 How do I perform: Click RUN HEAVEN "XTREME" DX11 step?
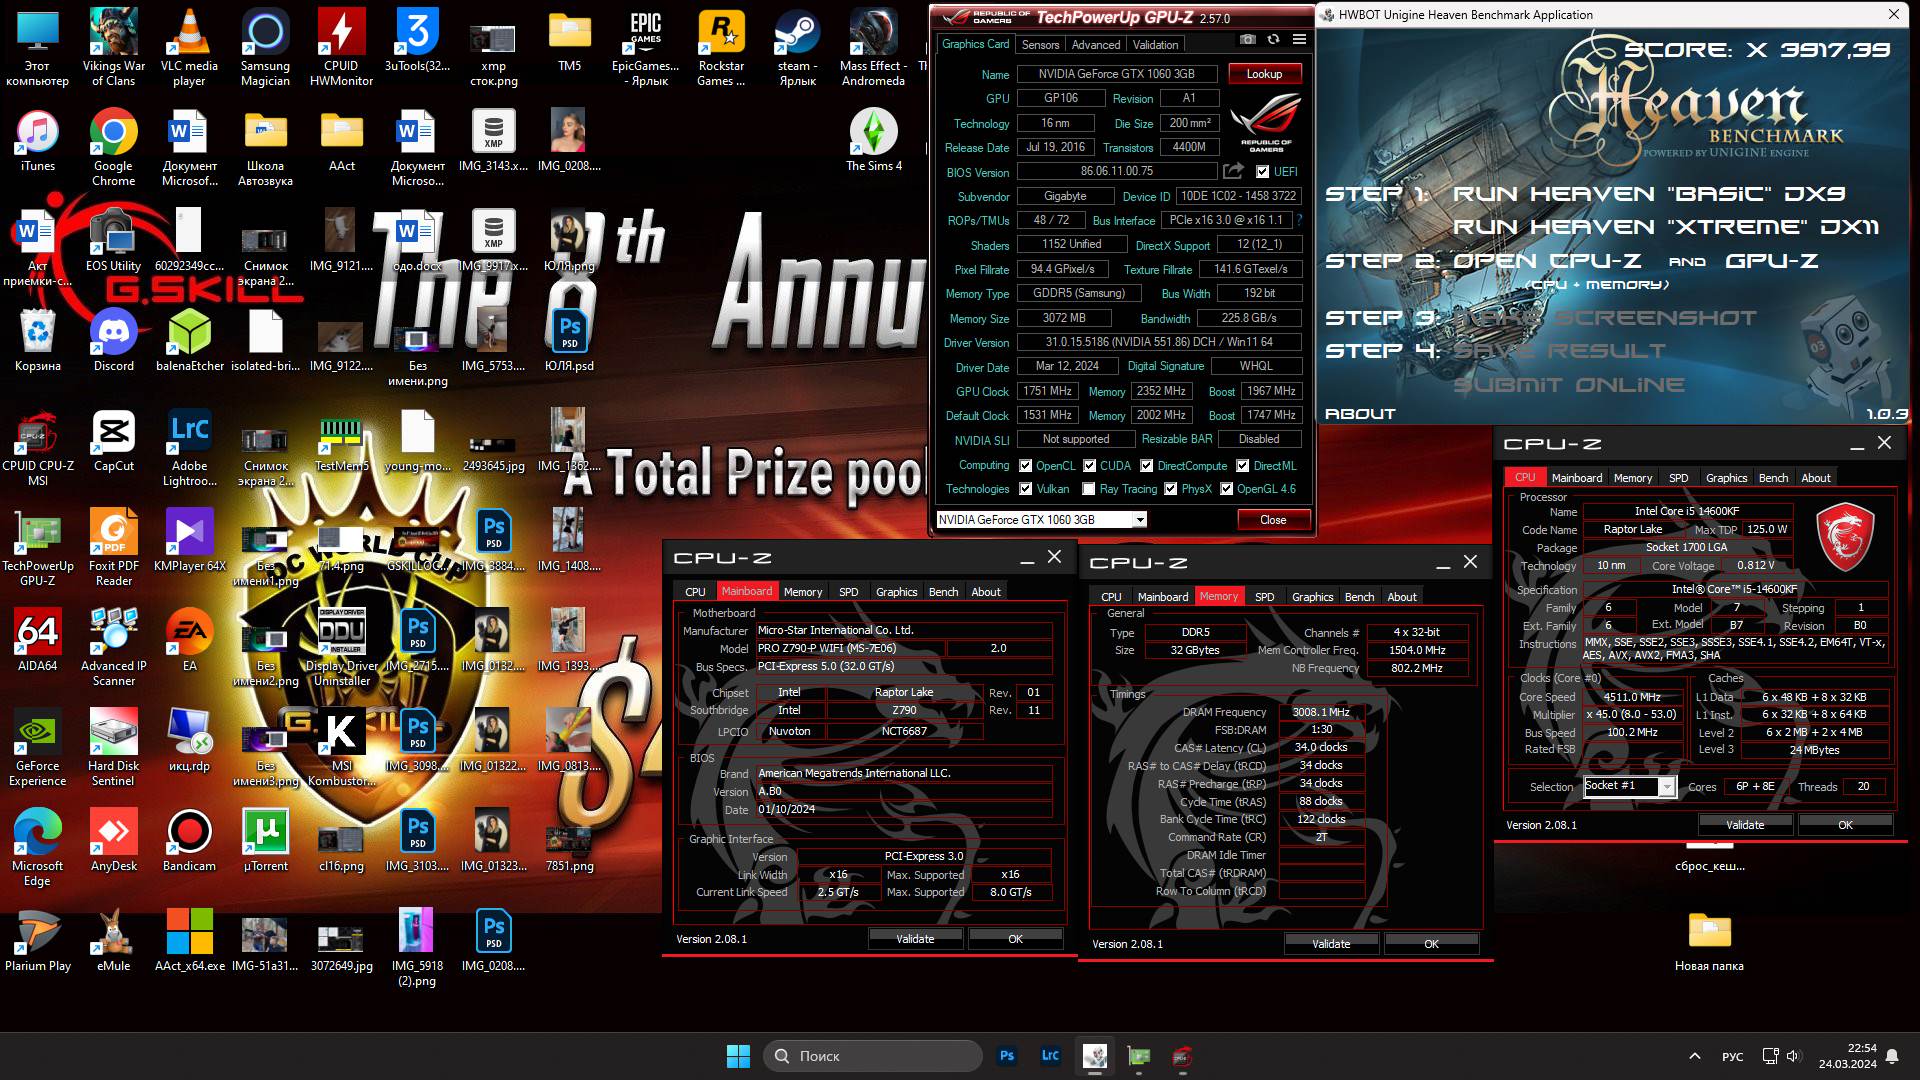(1665, 227)
